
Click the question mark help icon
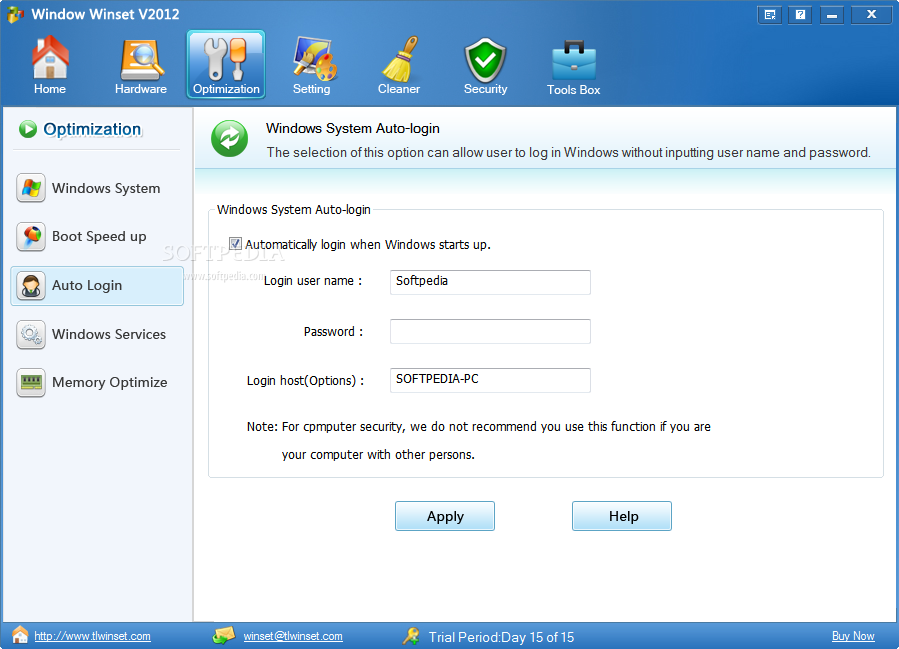point(800,15)
